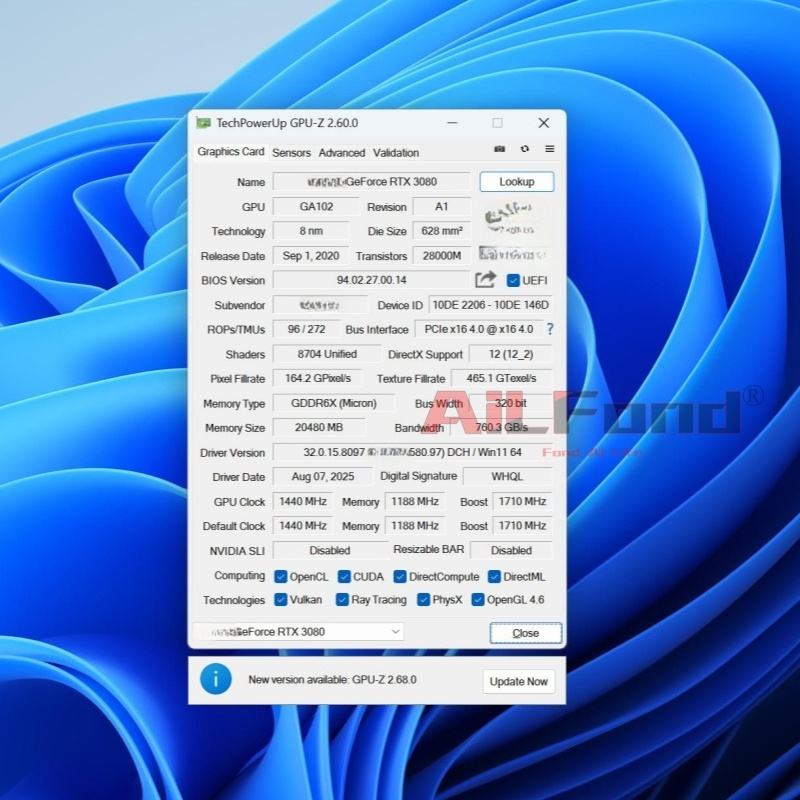Click the Update Now button
Screen dimensions: 800x800
[x=518, y=681]
